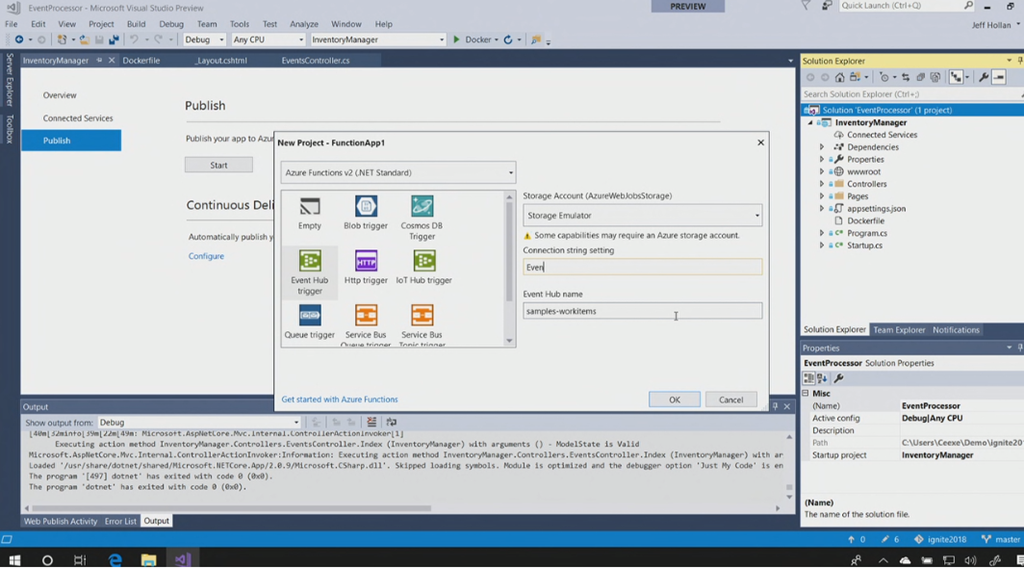The image size is (1024, 568).
Task: Open the Build menu
Action: pyautogui.click(x=136, y=24)
